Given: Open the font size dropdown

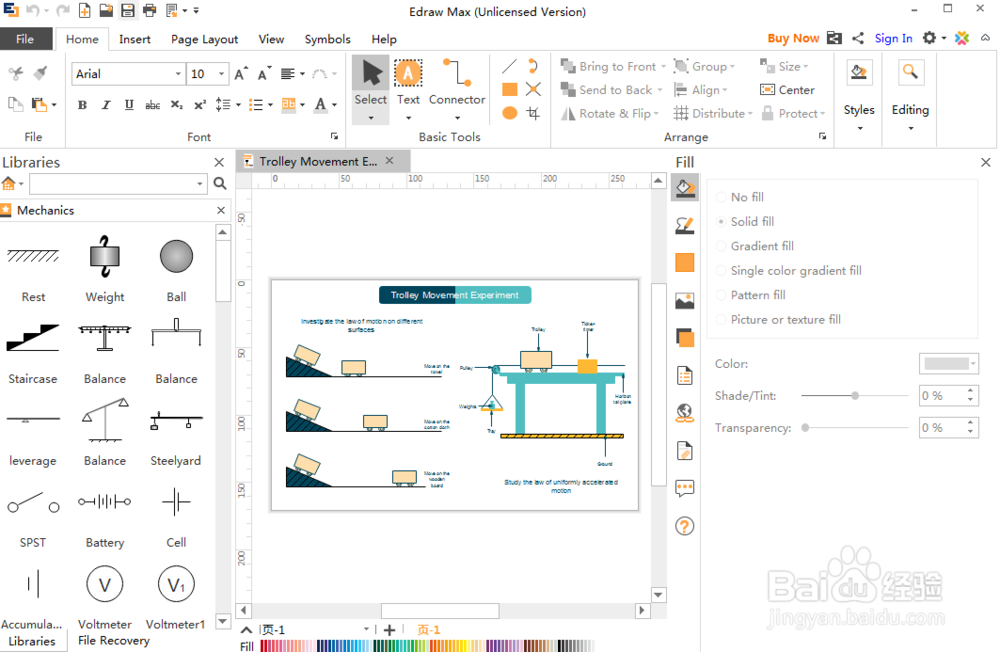Looking at the screenshot, I should pyautogui.click(x=221, y=74).
